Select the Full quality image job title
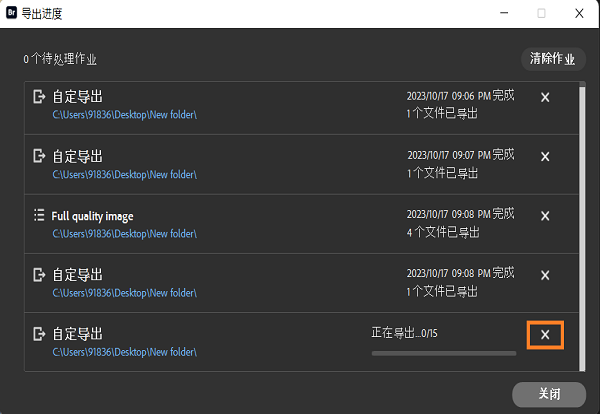Viewport: 600px width, 414px height. coord(92,215)
